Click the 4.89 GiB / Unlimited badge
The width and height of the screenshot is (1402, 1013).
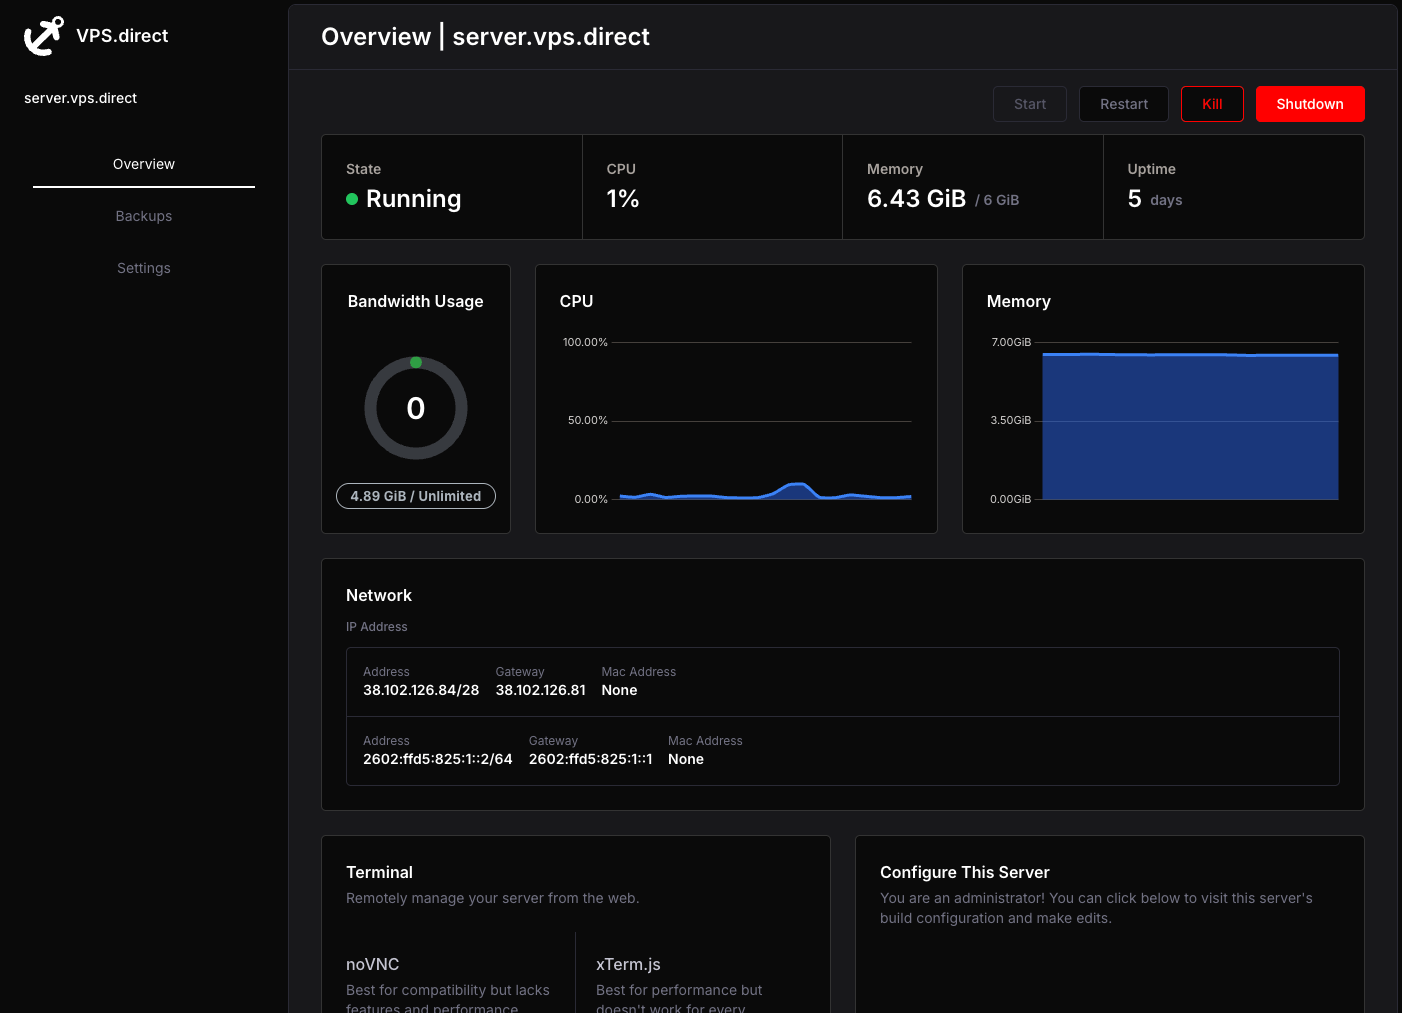pyautogui.click(x=416, y=496)
